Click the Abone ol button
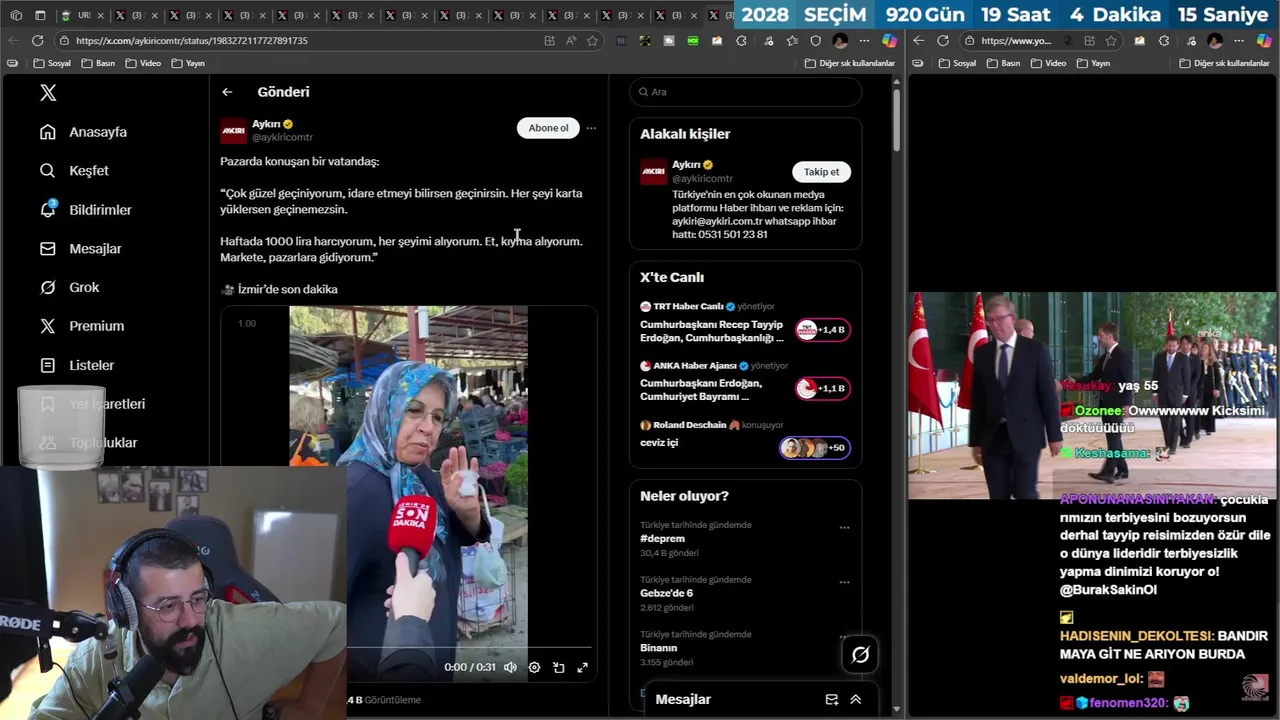Viewport: 1280px width, 720px height. coord(548,128)
